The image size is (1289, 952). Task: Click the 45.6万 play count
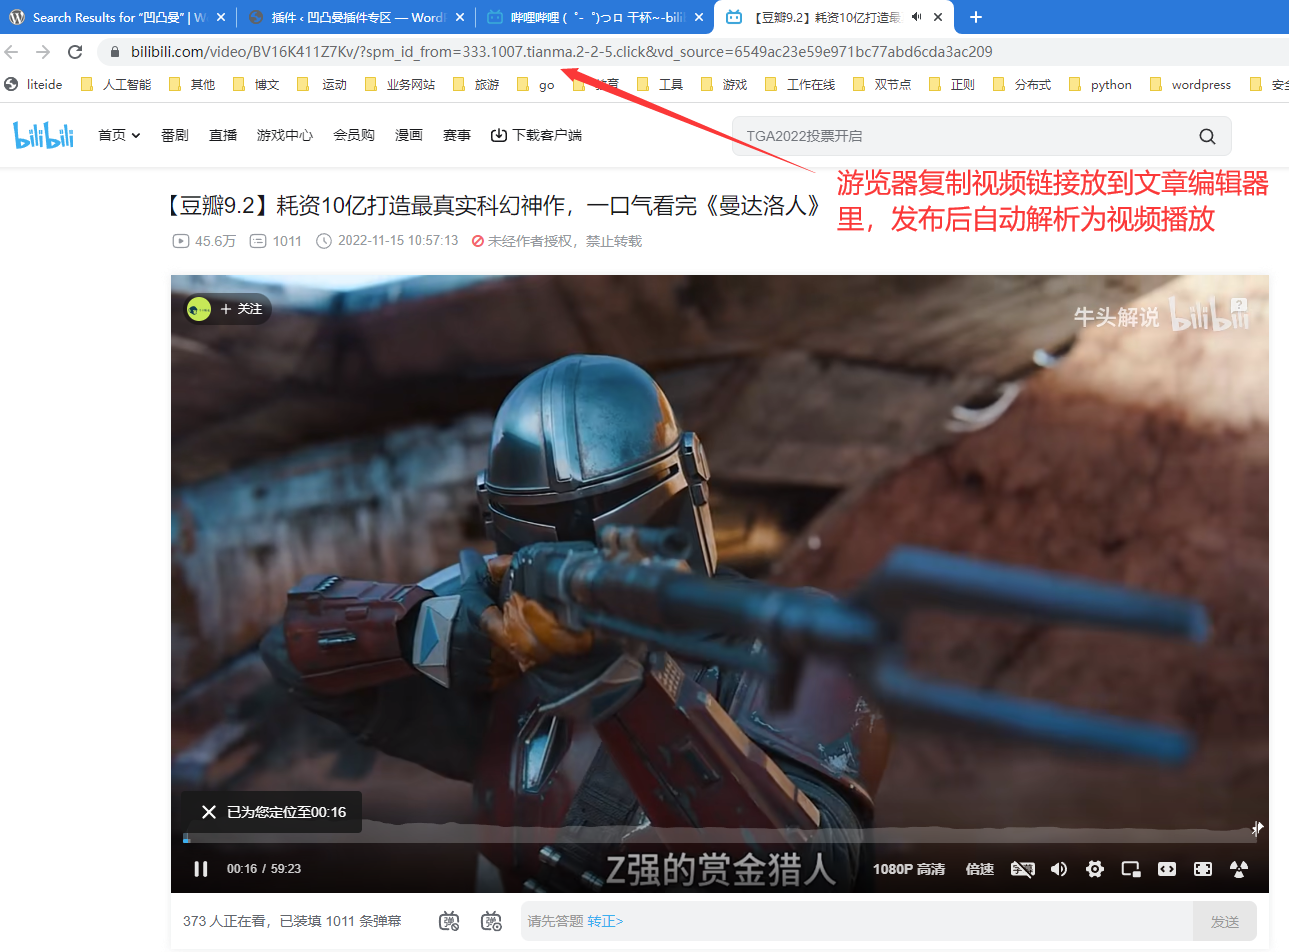pyautogui.click(x=205, y=241)
